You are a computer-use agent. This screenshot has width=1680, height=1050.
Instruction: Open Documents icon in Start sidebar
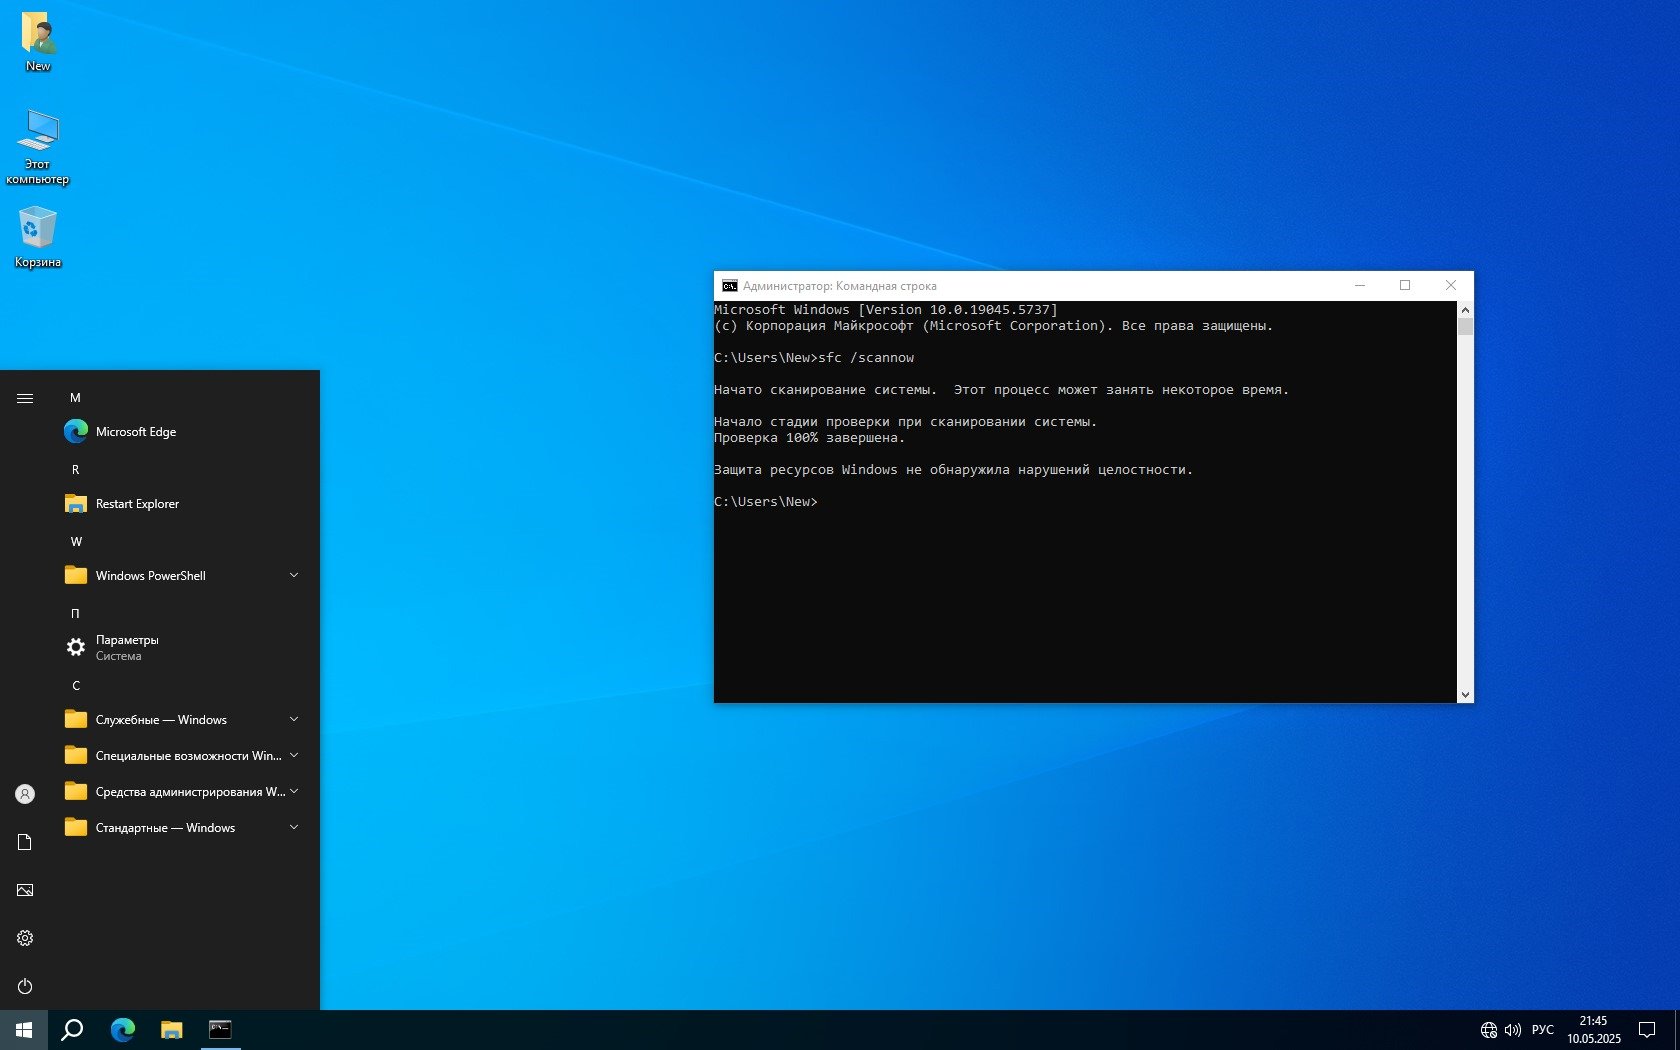tap(25, 842)
